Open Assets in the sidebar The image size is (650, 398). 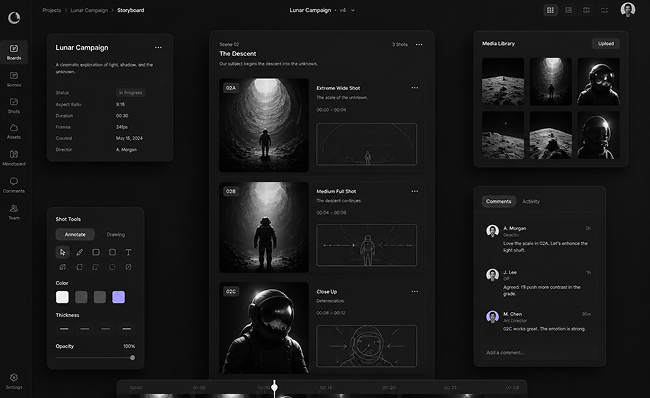point(14,131)
